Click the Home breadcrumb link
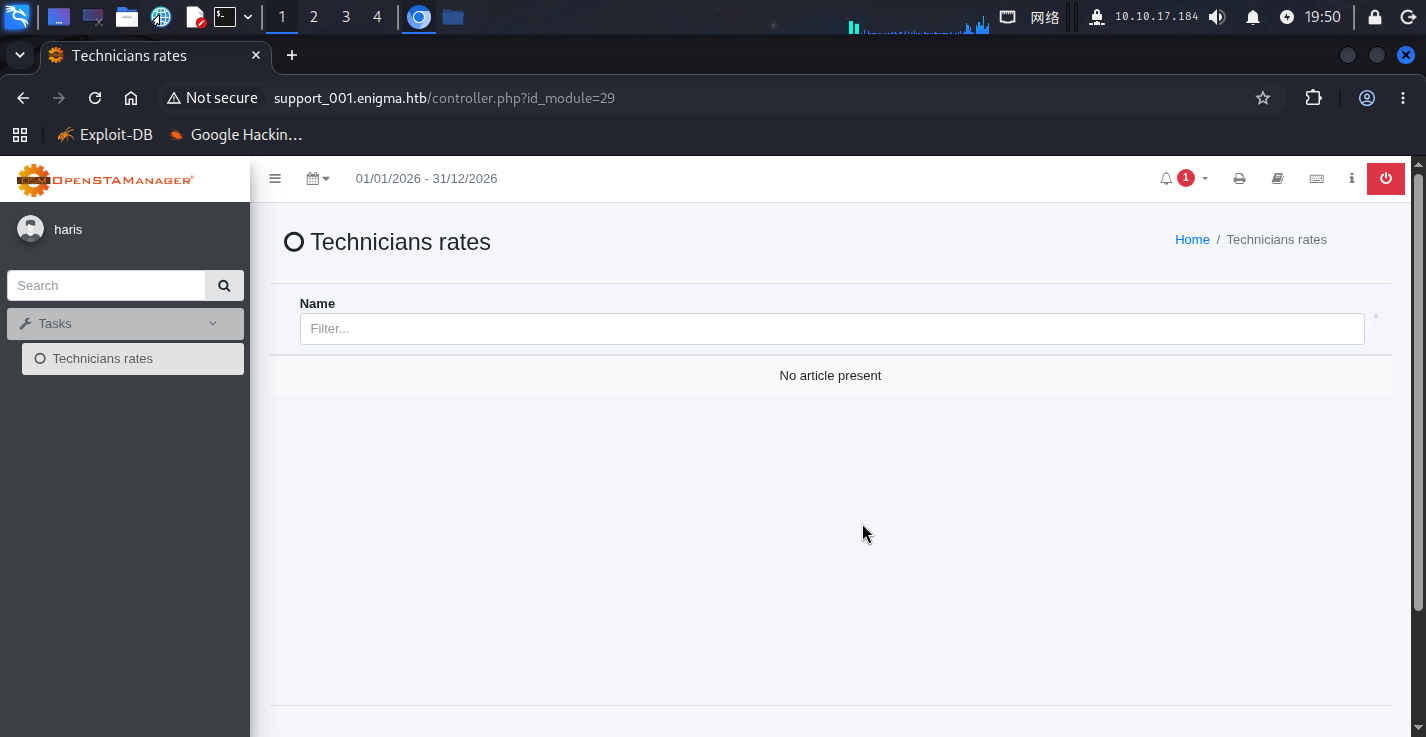Viewport: 1426px width, 737px height. (x=1192, y=240)
